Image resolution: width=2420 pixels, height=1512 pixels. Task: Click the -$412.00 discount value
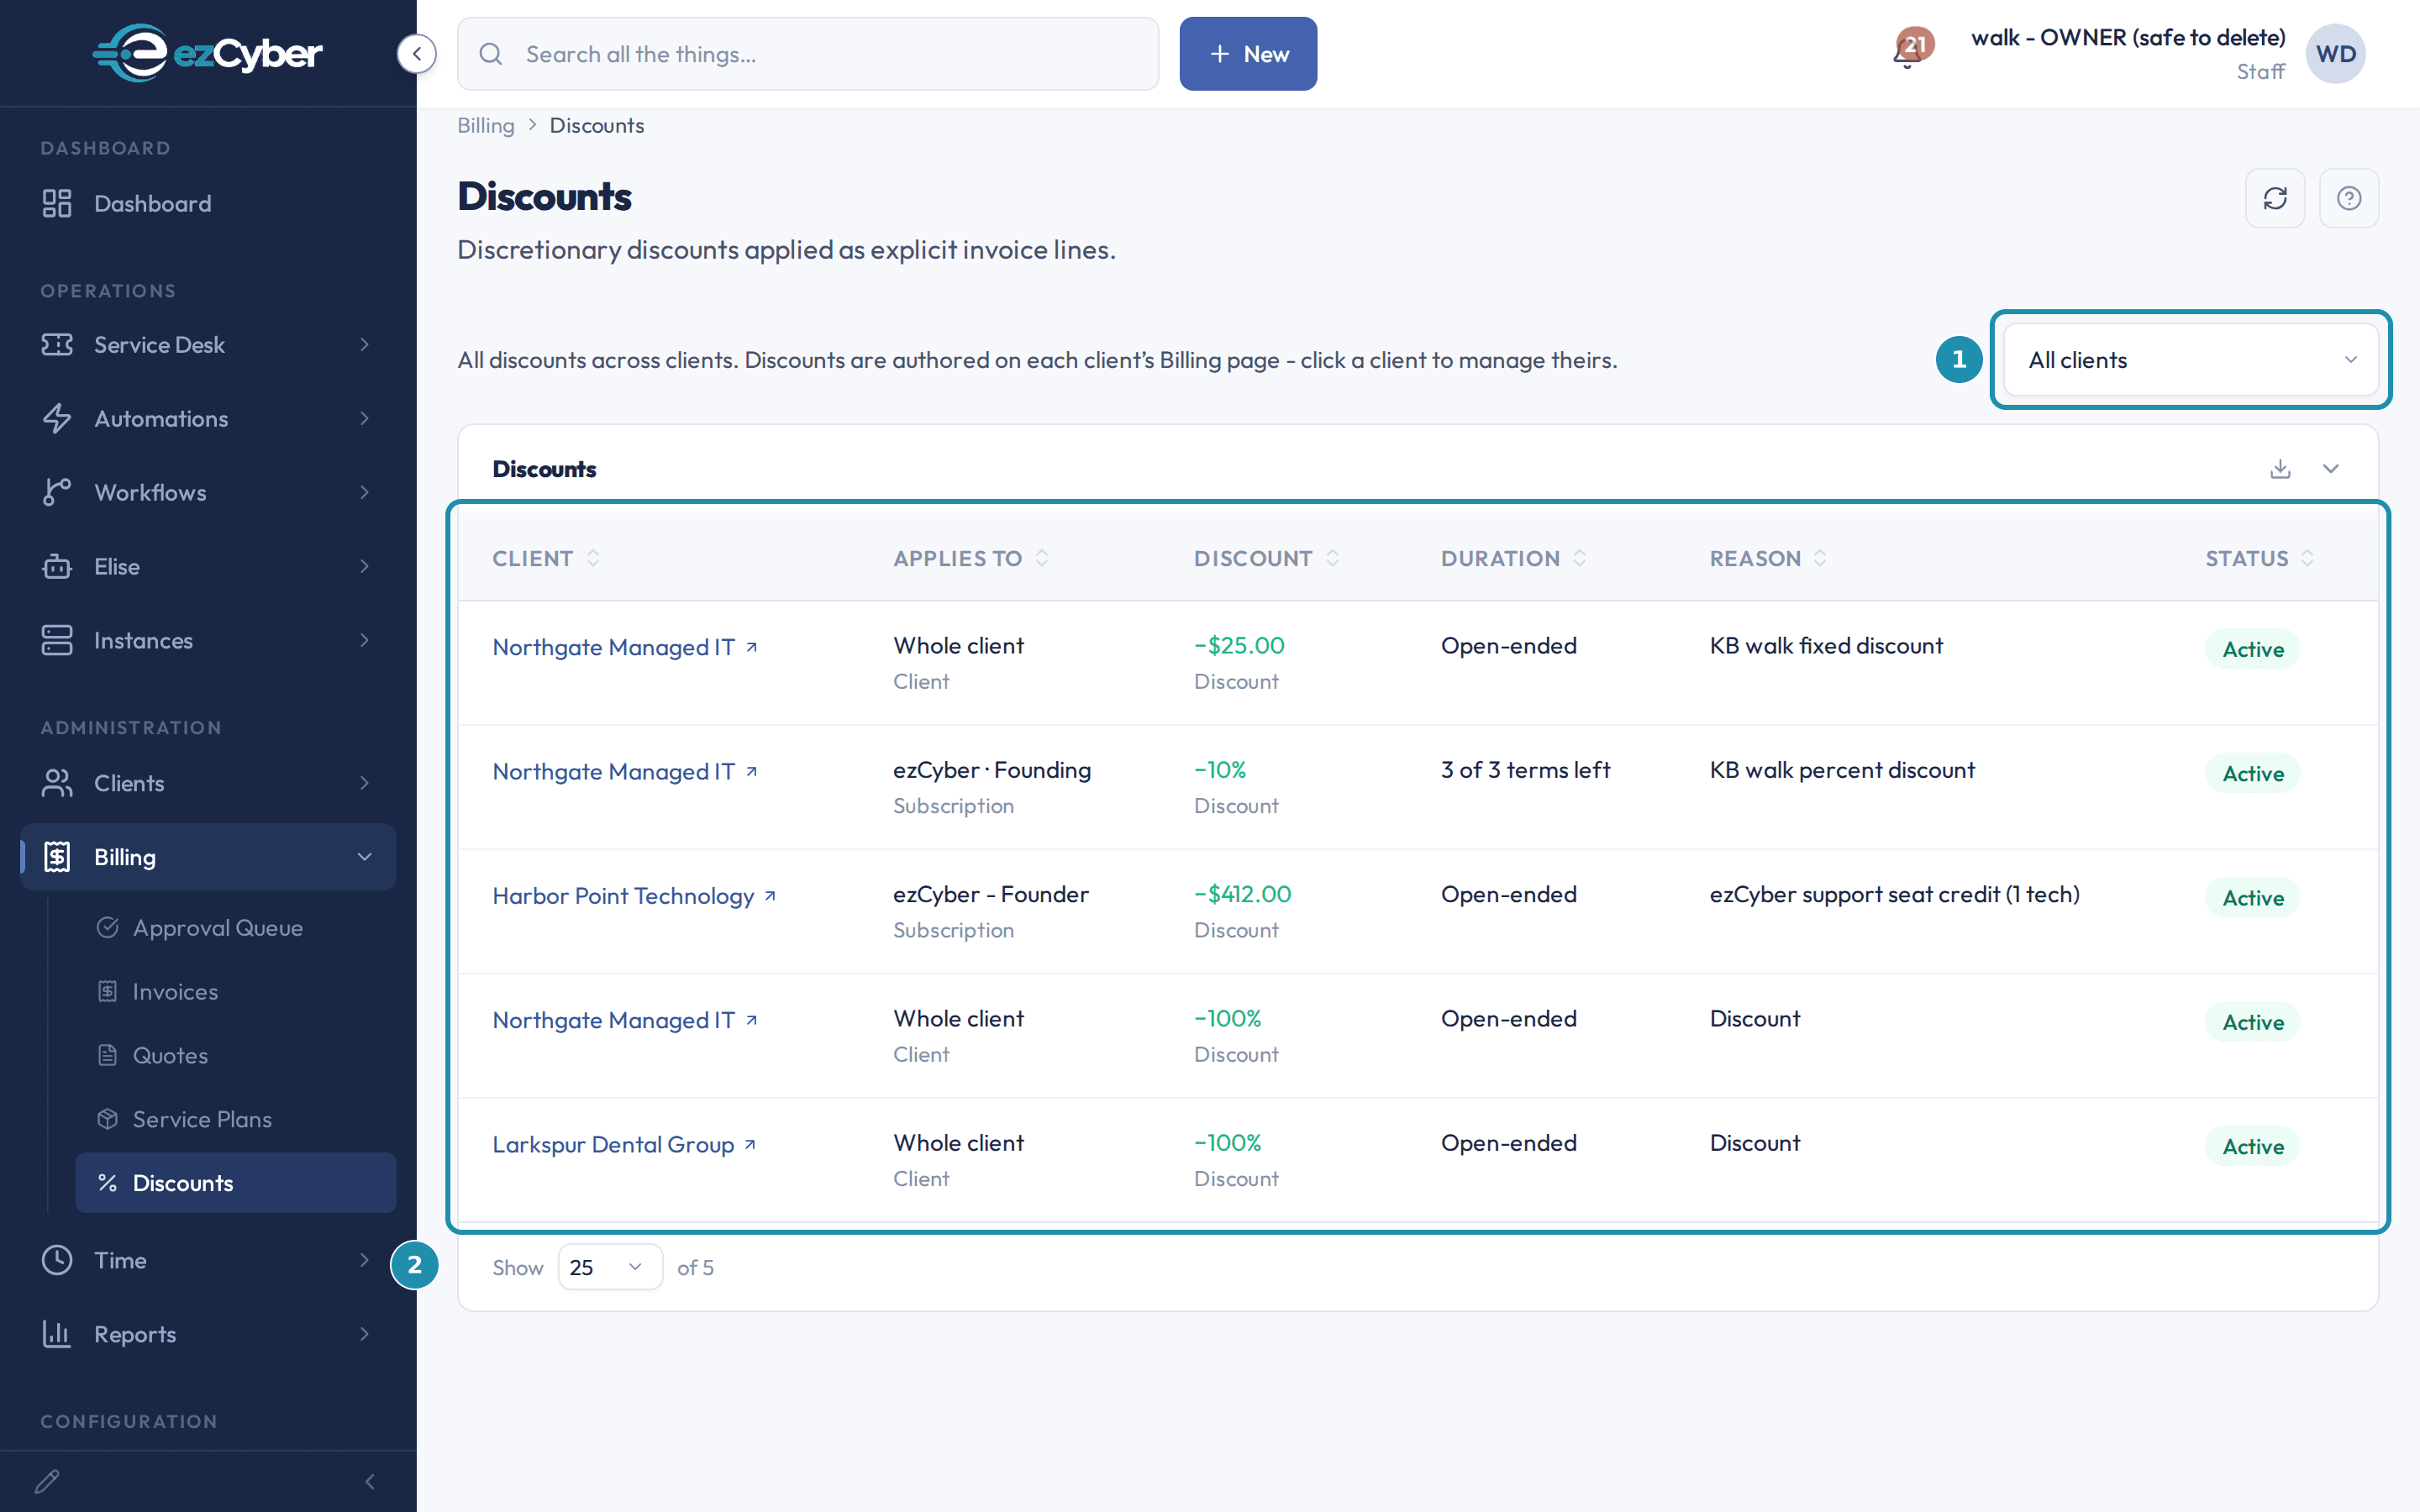(1243, 894)
